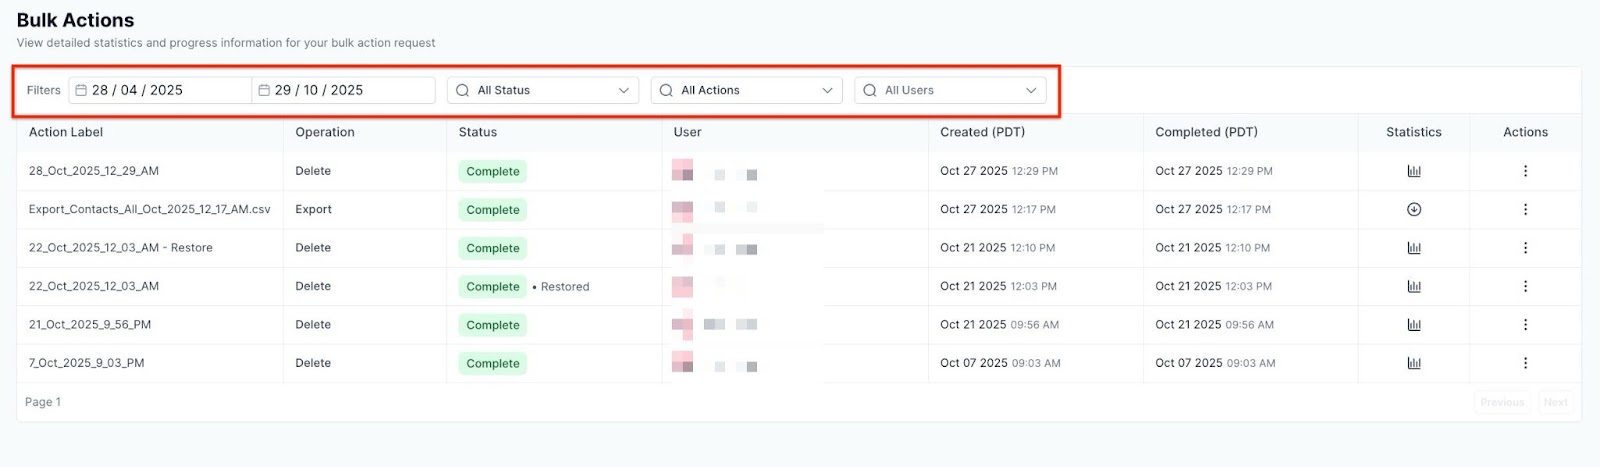Viewport: 1600px width, 467px height.
Task: Open statistics for 21_Oct_2025_9_56_PM row
Action: (x=1413, y=325)
